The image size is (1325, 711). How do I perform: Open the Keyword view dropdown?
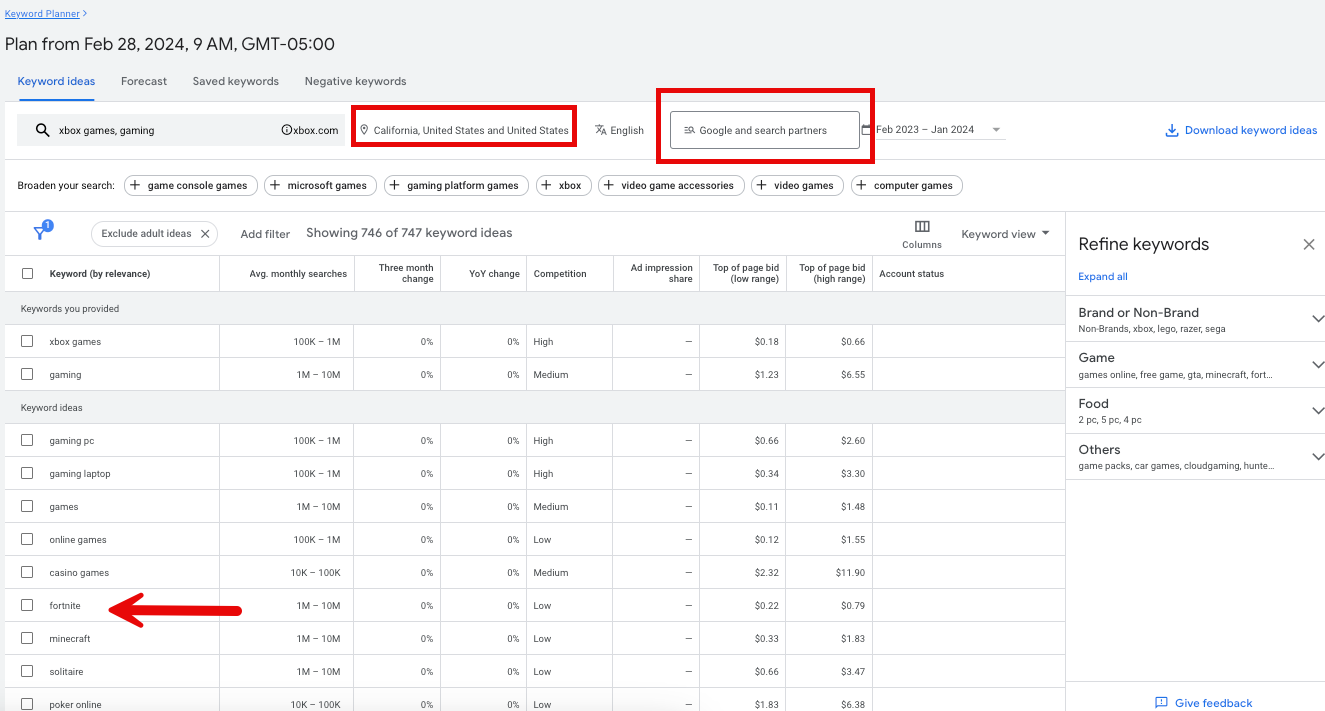pyautogui.click(x=1005, y=233)
